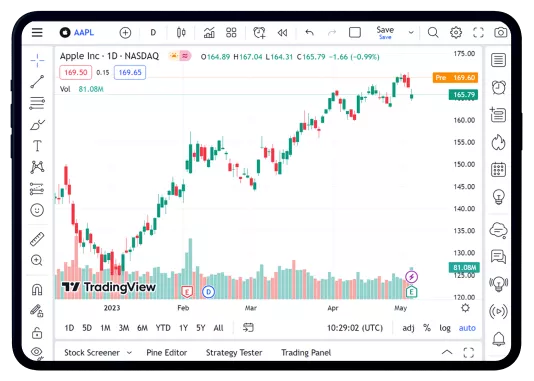
Task: Set range to 1D
Action: tap(69, 328)
